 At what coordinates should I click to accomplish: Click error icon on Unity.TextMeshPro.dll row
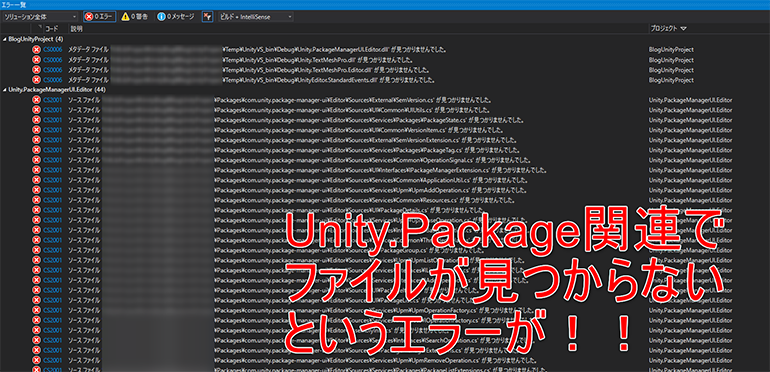coord(36,60)
